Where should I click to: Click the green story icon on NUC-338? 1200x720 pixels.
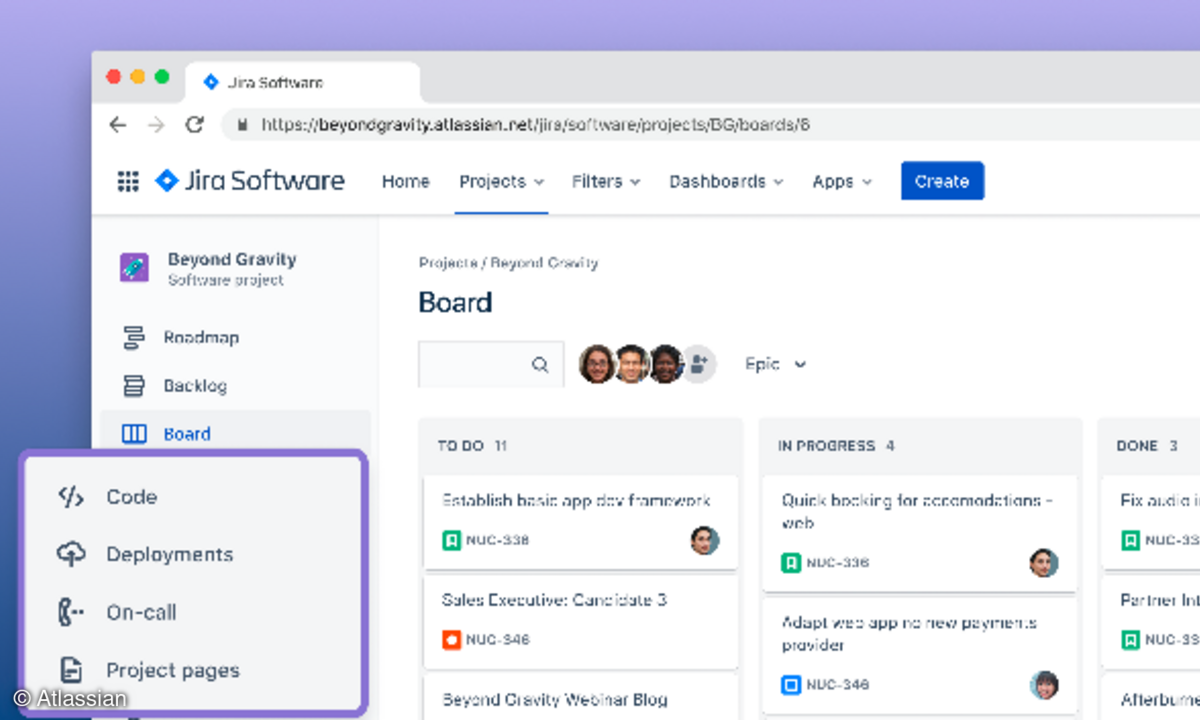451,540
